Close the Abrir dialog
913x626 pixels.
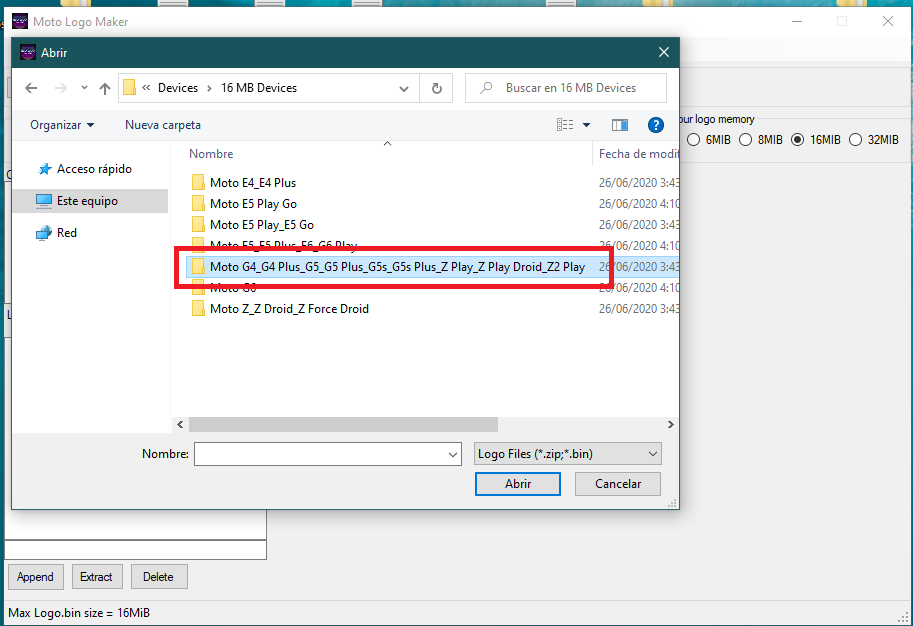[664, 52]
